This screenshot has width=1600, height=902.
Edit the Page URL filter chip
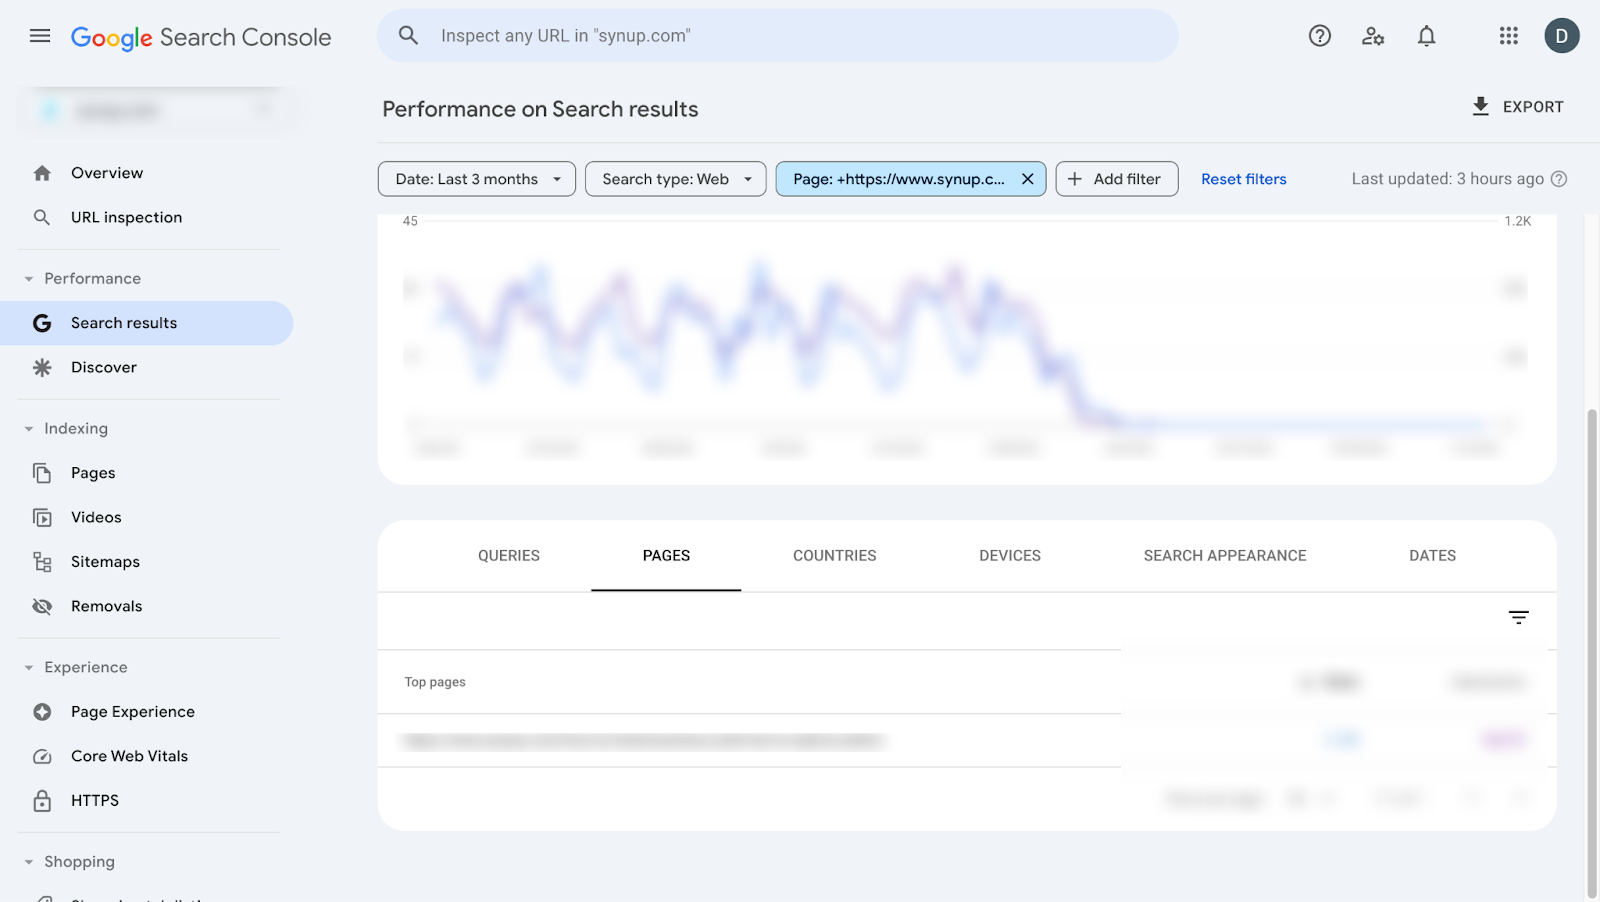[x=898, y=179]
